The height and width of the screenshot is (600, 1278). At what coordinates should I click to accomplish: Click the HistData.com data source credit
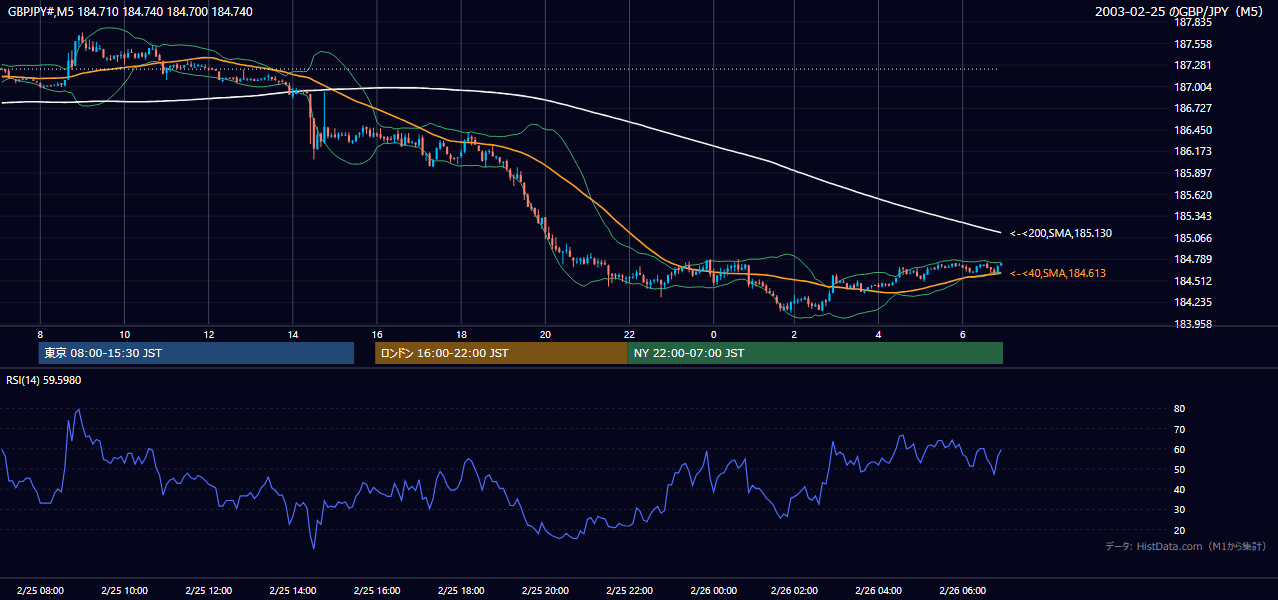coord(1185,546)
